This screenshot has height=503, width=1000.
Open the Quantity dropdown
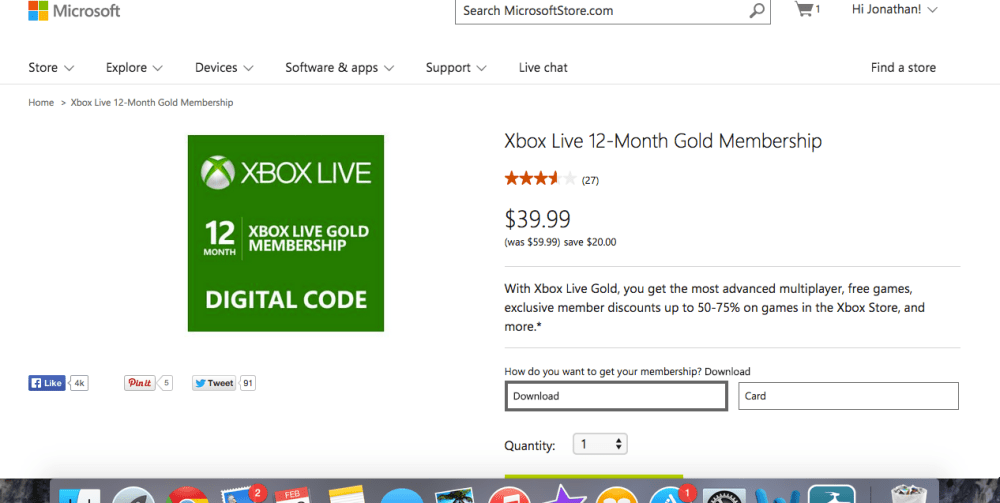click(x=600, y=444)
